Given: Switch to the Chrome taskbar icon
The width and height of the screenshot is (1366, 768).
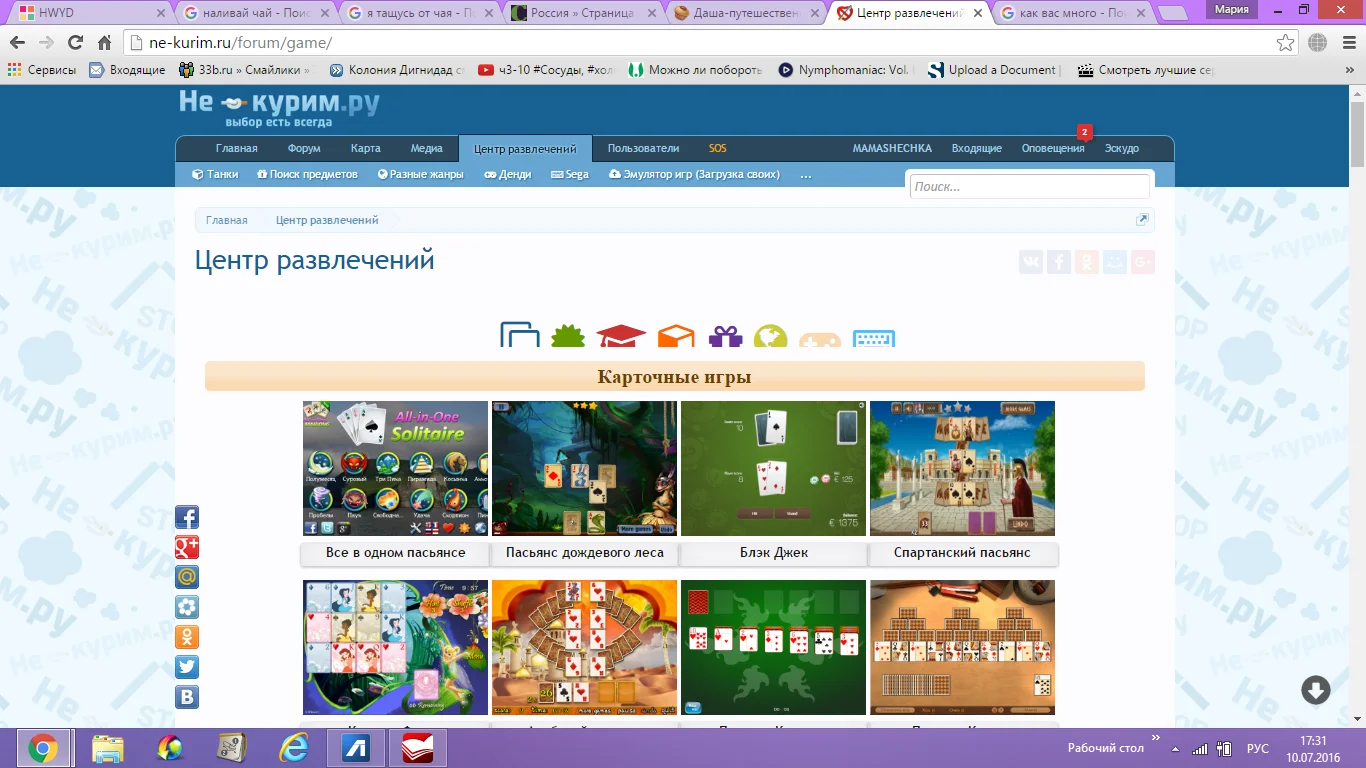Looking at the screenshot, I should pyautogui.click(x=42, y=748).
